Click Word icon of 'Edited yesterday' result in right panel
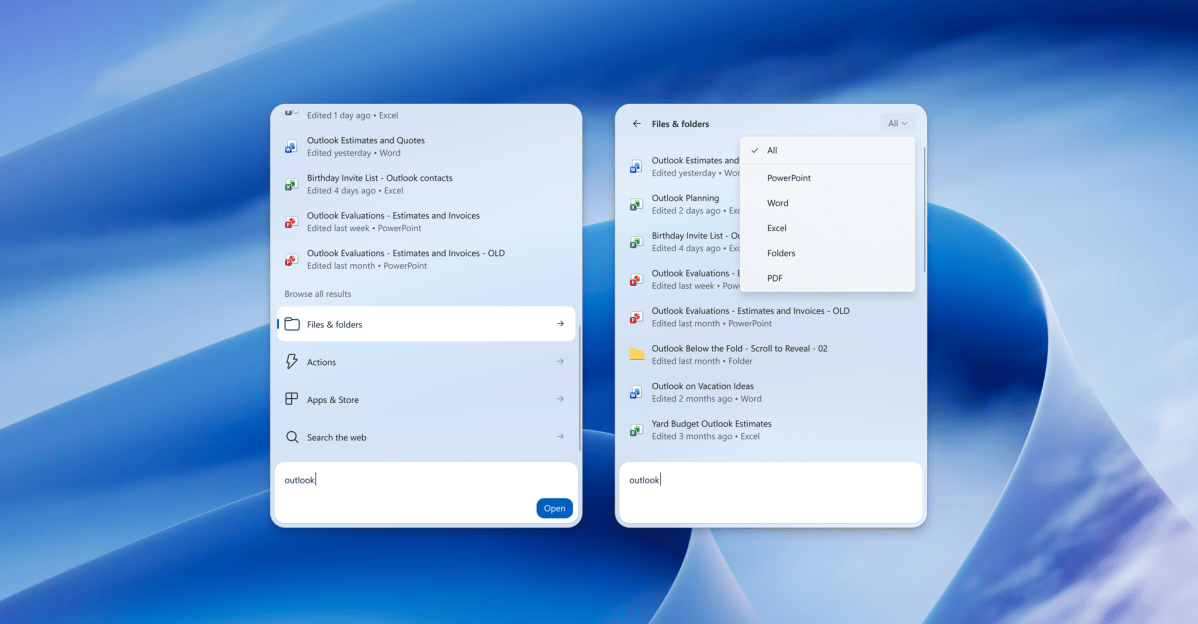The height and width of the screenshot is (624, 1198). (x=636, y=167)
